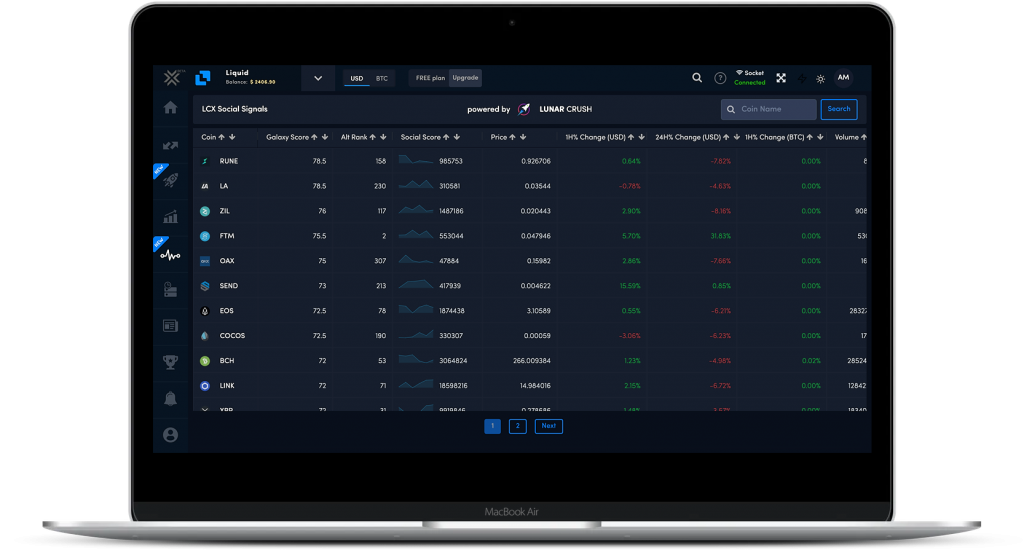Click BCH's price 266.009384
Screen dimensions: 1024x550
[x=532, y=361]
